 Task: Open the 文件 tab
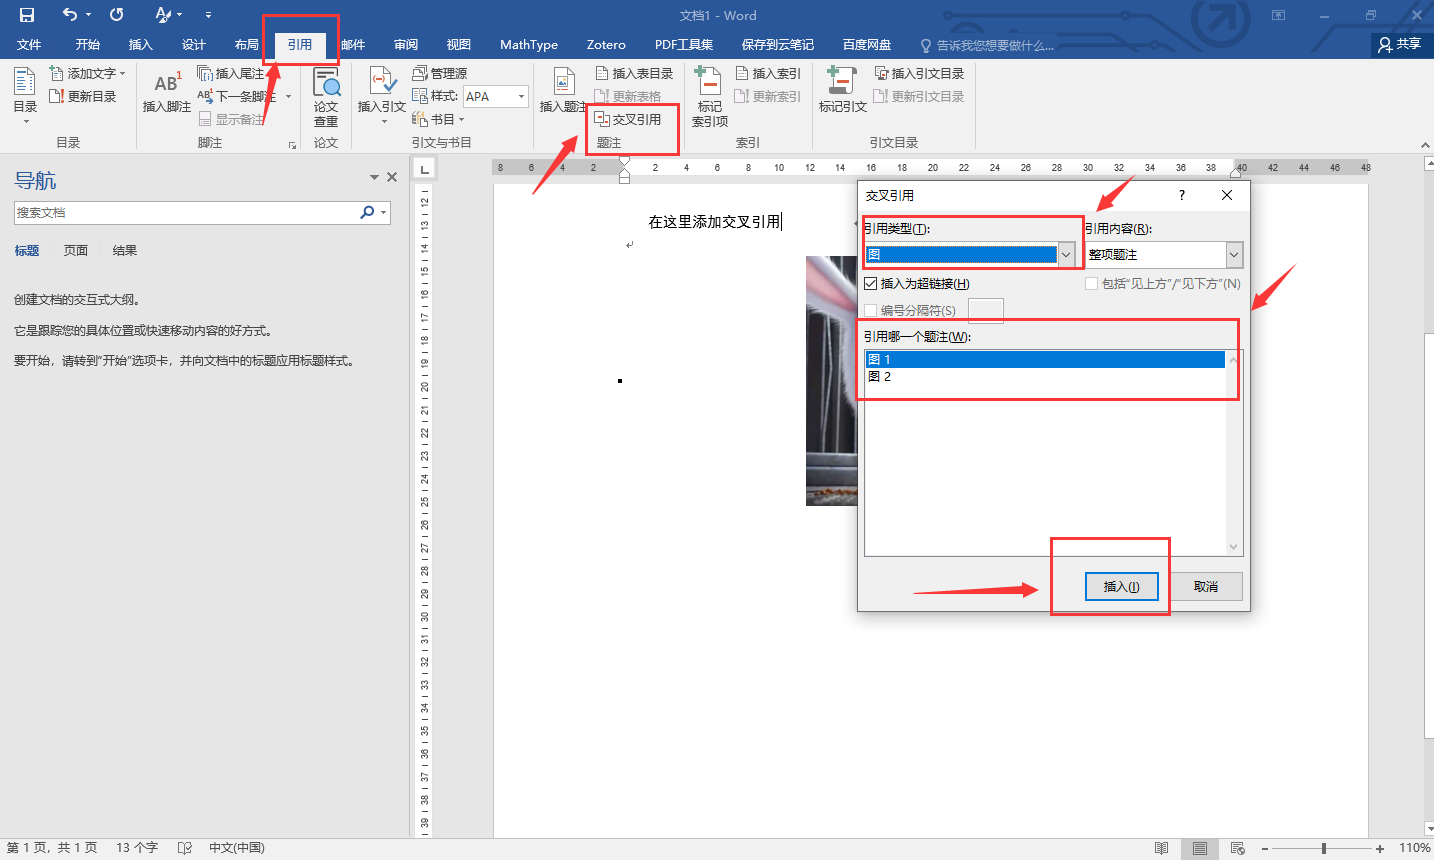point(29,44)
